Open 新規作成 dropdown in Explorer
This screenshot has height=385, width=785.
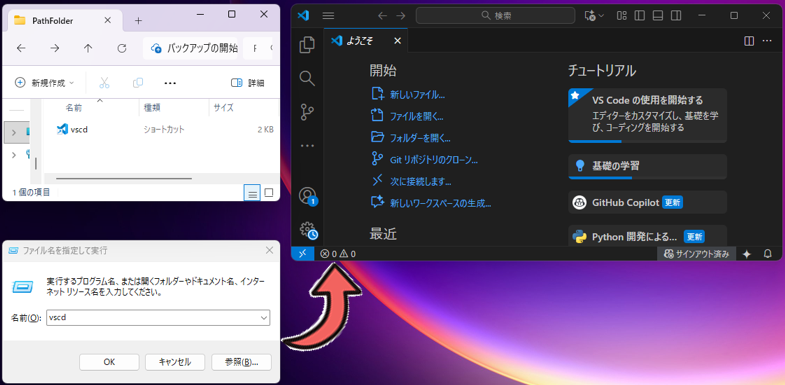[x=44, y=83]
